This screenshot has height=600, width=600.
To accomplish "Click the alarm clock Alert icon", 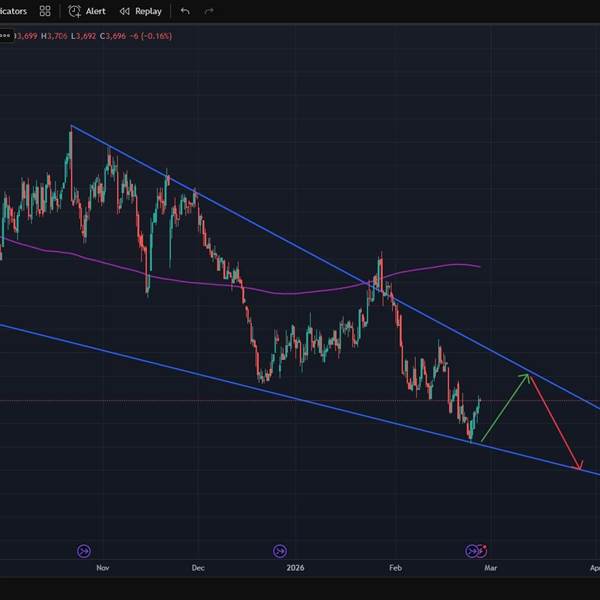I will coord(75,11).
